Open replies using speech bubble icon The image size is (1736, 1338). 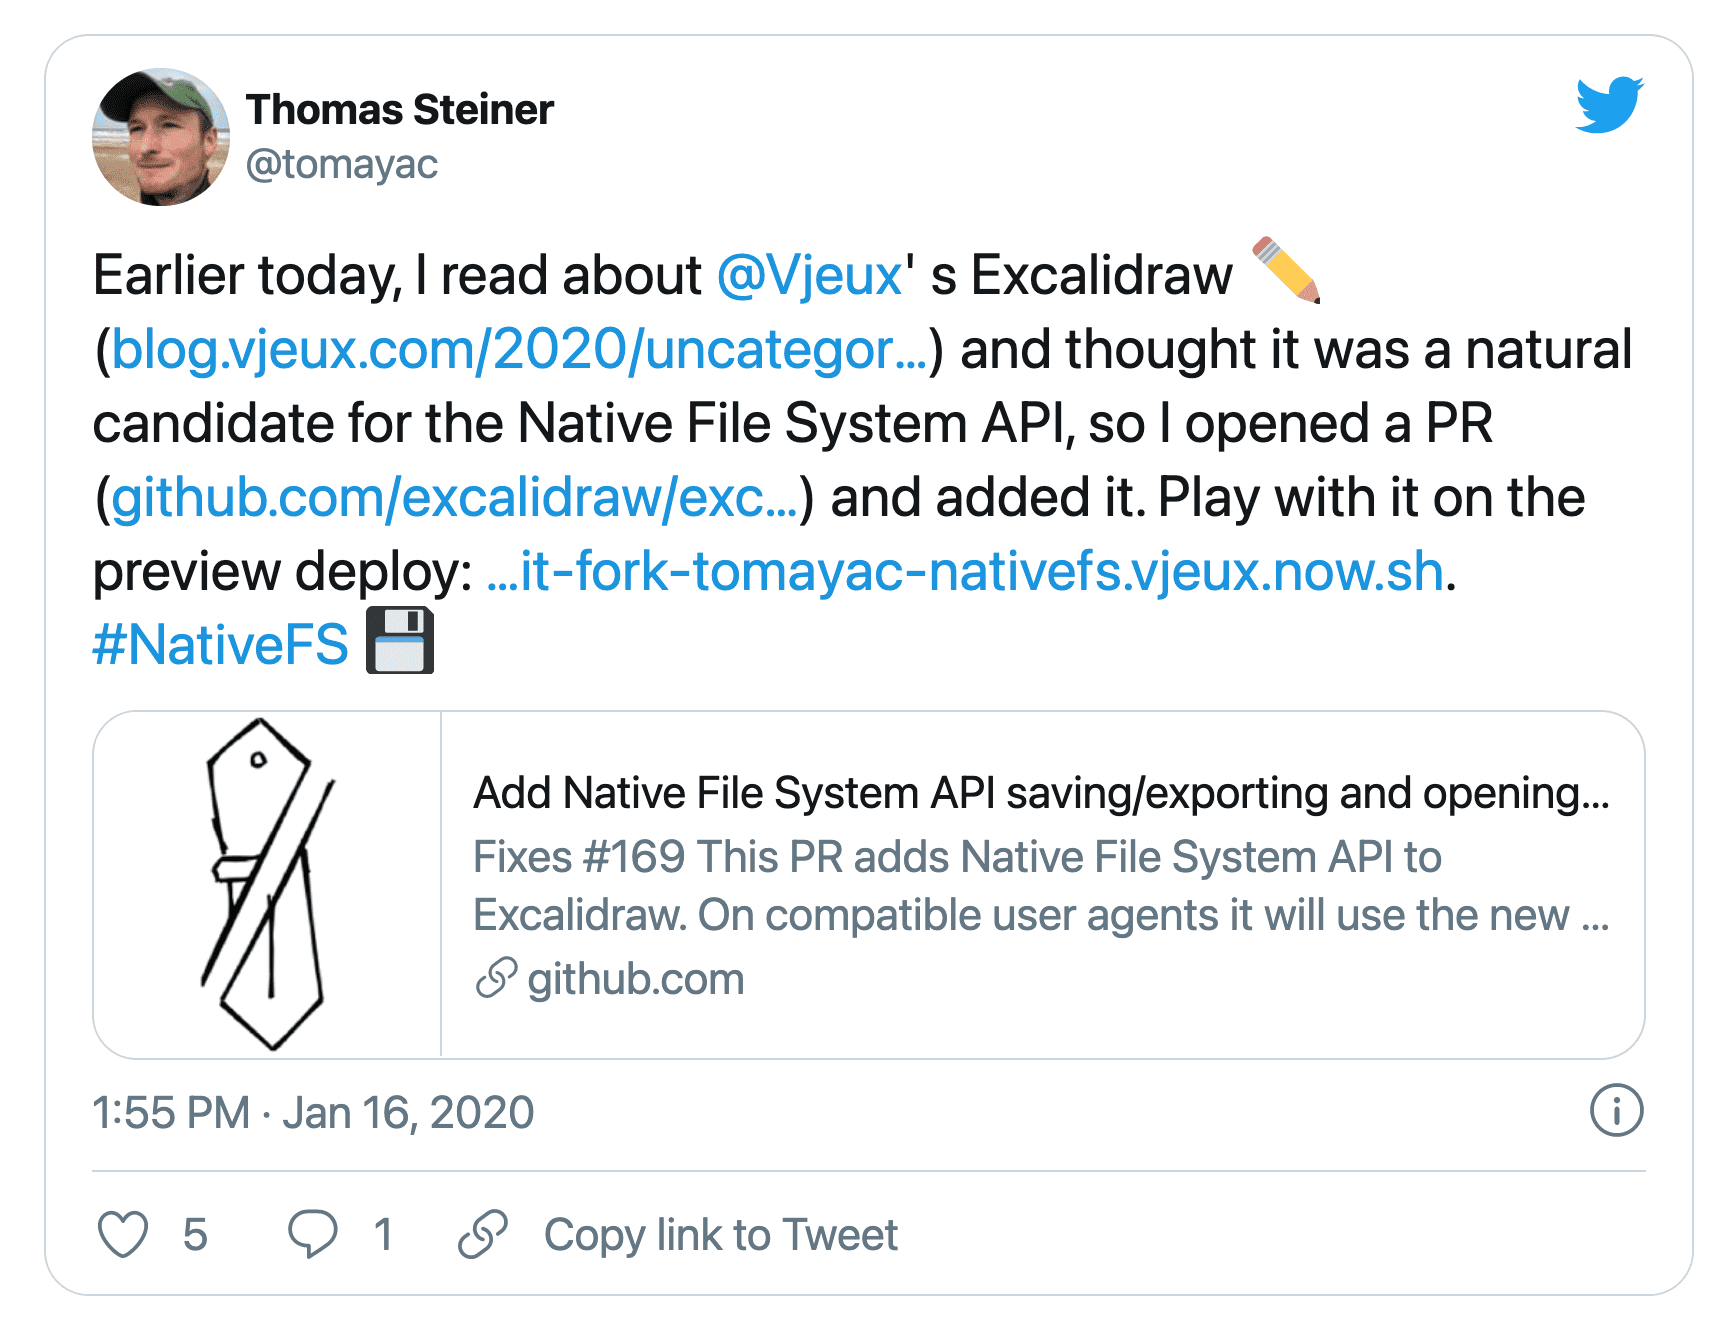313,1234
